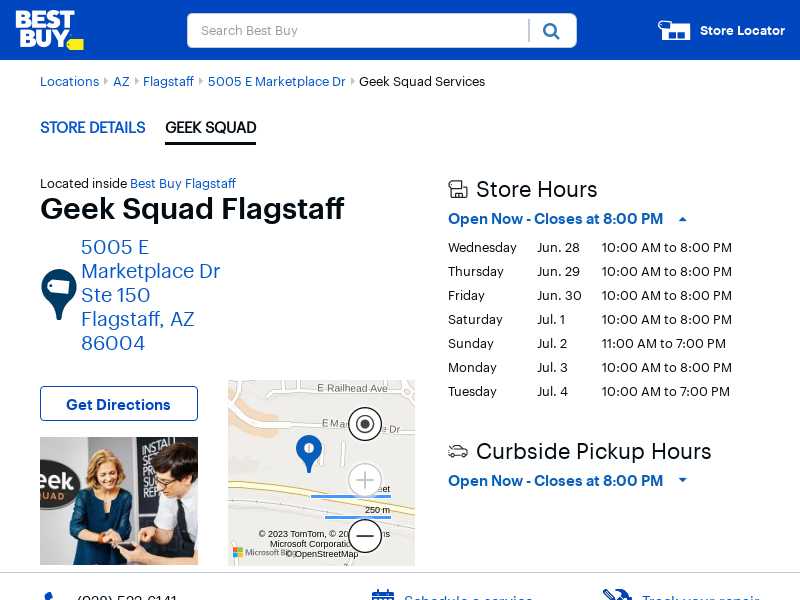This screenshot has height=600, width=800.
Task: Open the Flagstaff breadcrumb link
Action: (x=168, y=82)
